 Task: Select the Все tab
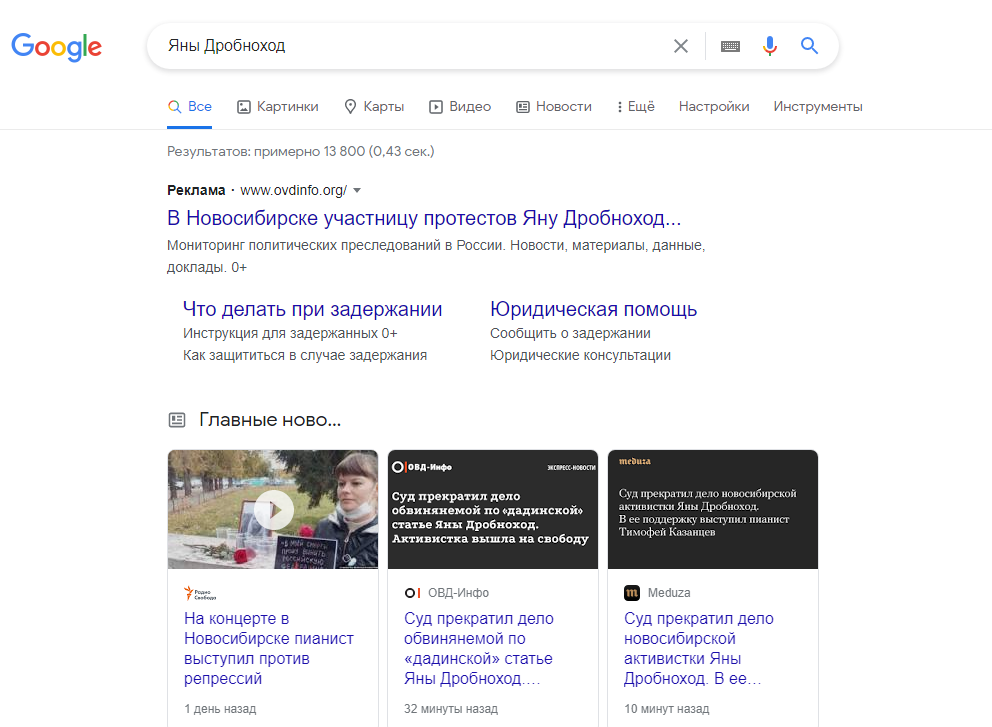(190, 106)
